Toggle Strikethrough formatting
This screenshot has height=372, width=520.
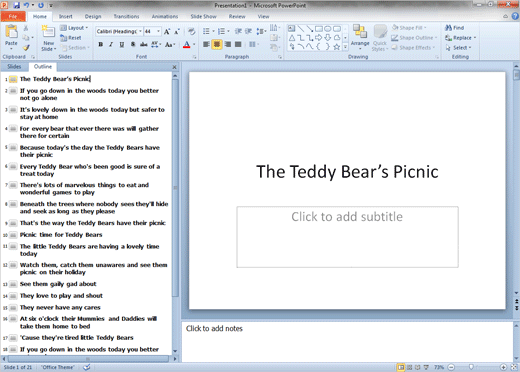tap(144, 44)
